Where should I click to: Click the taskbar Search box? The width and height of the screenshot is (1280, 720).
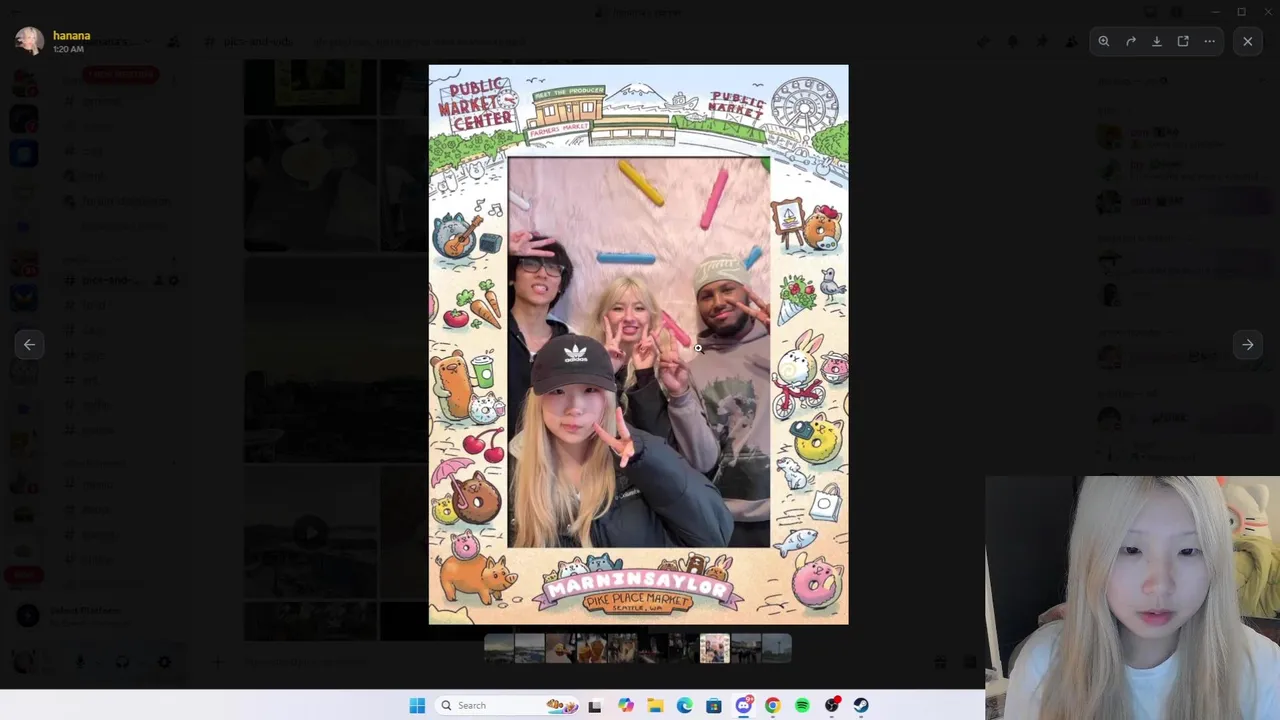click(x=506, y=705)
